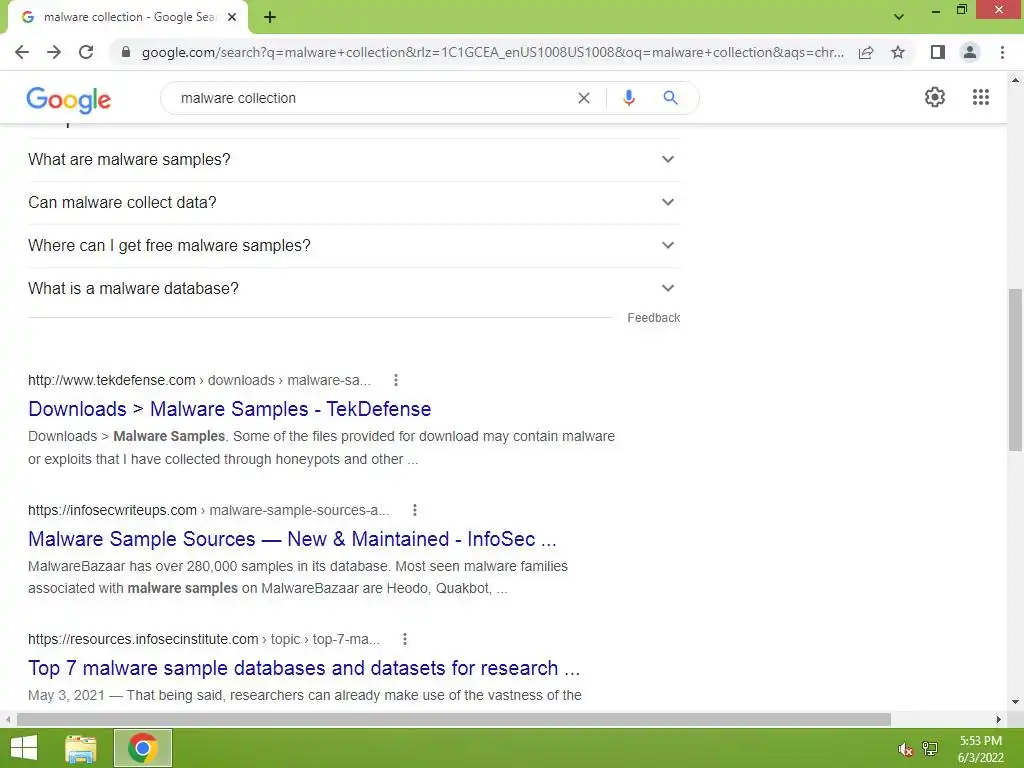This screenshot has height=768, width=1024.
Task: Open the Chrome profile avatar
Action: (x=970, y=52)
